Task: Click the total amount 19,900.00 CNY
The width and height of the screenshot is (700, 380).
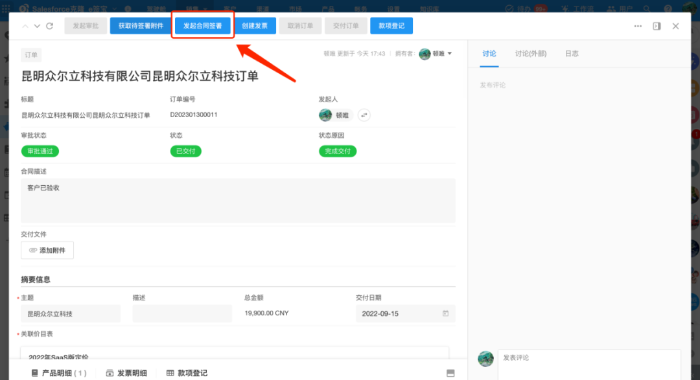Action: click(267, 313)
